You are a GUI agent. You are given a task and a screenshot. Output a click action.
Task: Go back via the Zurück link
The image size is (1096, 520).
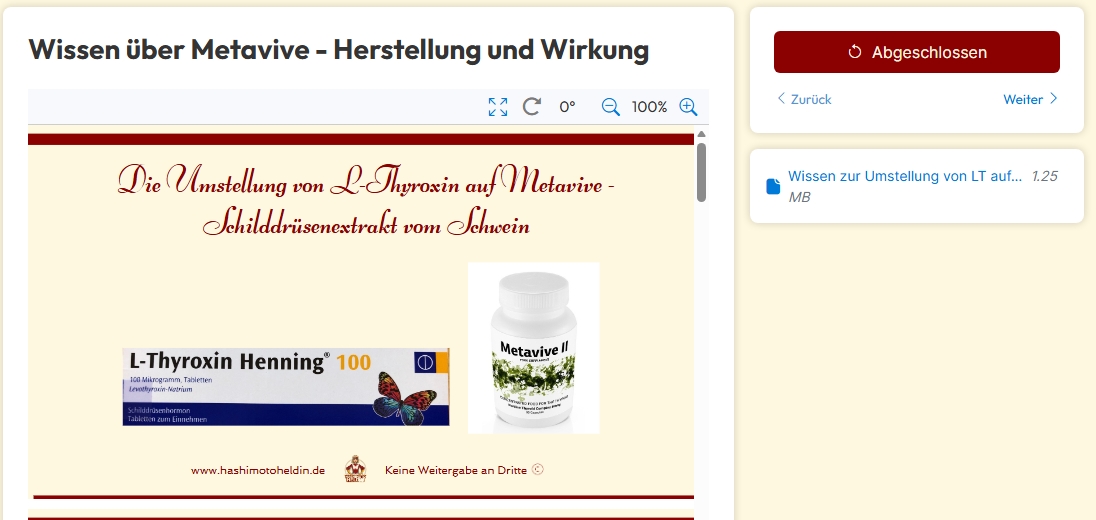804,99
